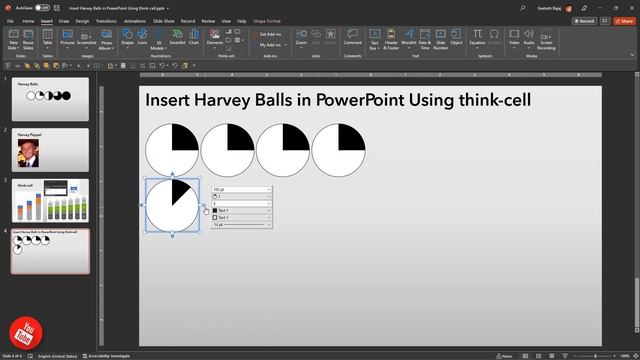Open the harvey ball state dropdown
The image size is (640, 360).
coord(242,196)
